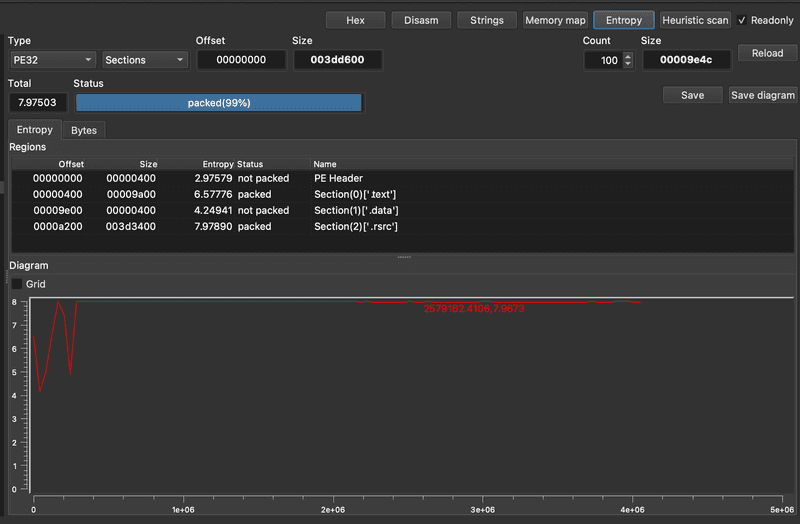Adjust the Count stepper arrows
This screenshot has width=800, height=524.
[628, 60]
